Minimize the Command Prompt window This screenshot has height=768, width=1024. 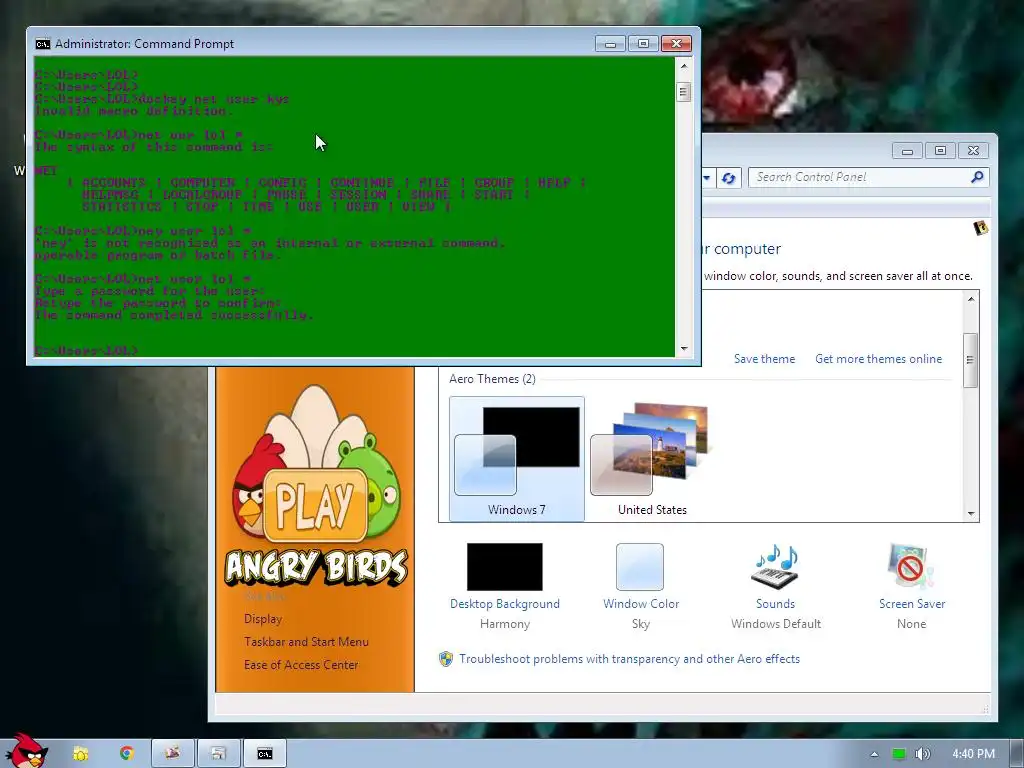click(x=611, y=44)
